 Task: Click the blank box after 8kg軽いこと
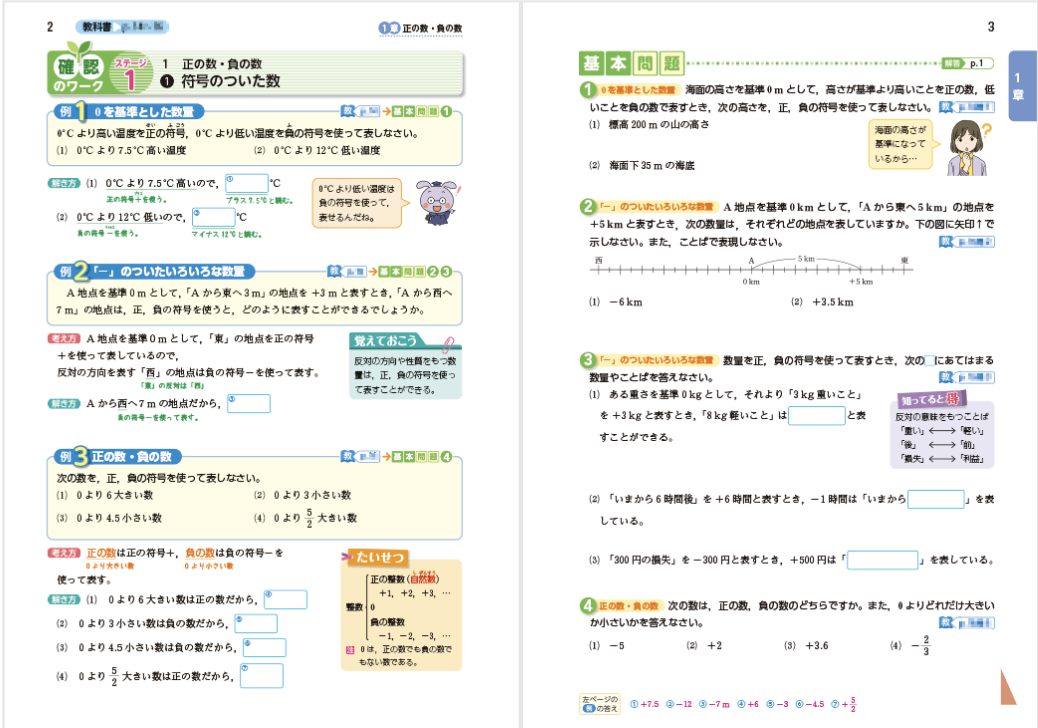pos(817,416)
